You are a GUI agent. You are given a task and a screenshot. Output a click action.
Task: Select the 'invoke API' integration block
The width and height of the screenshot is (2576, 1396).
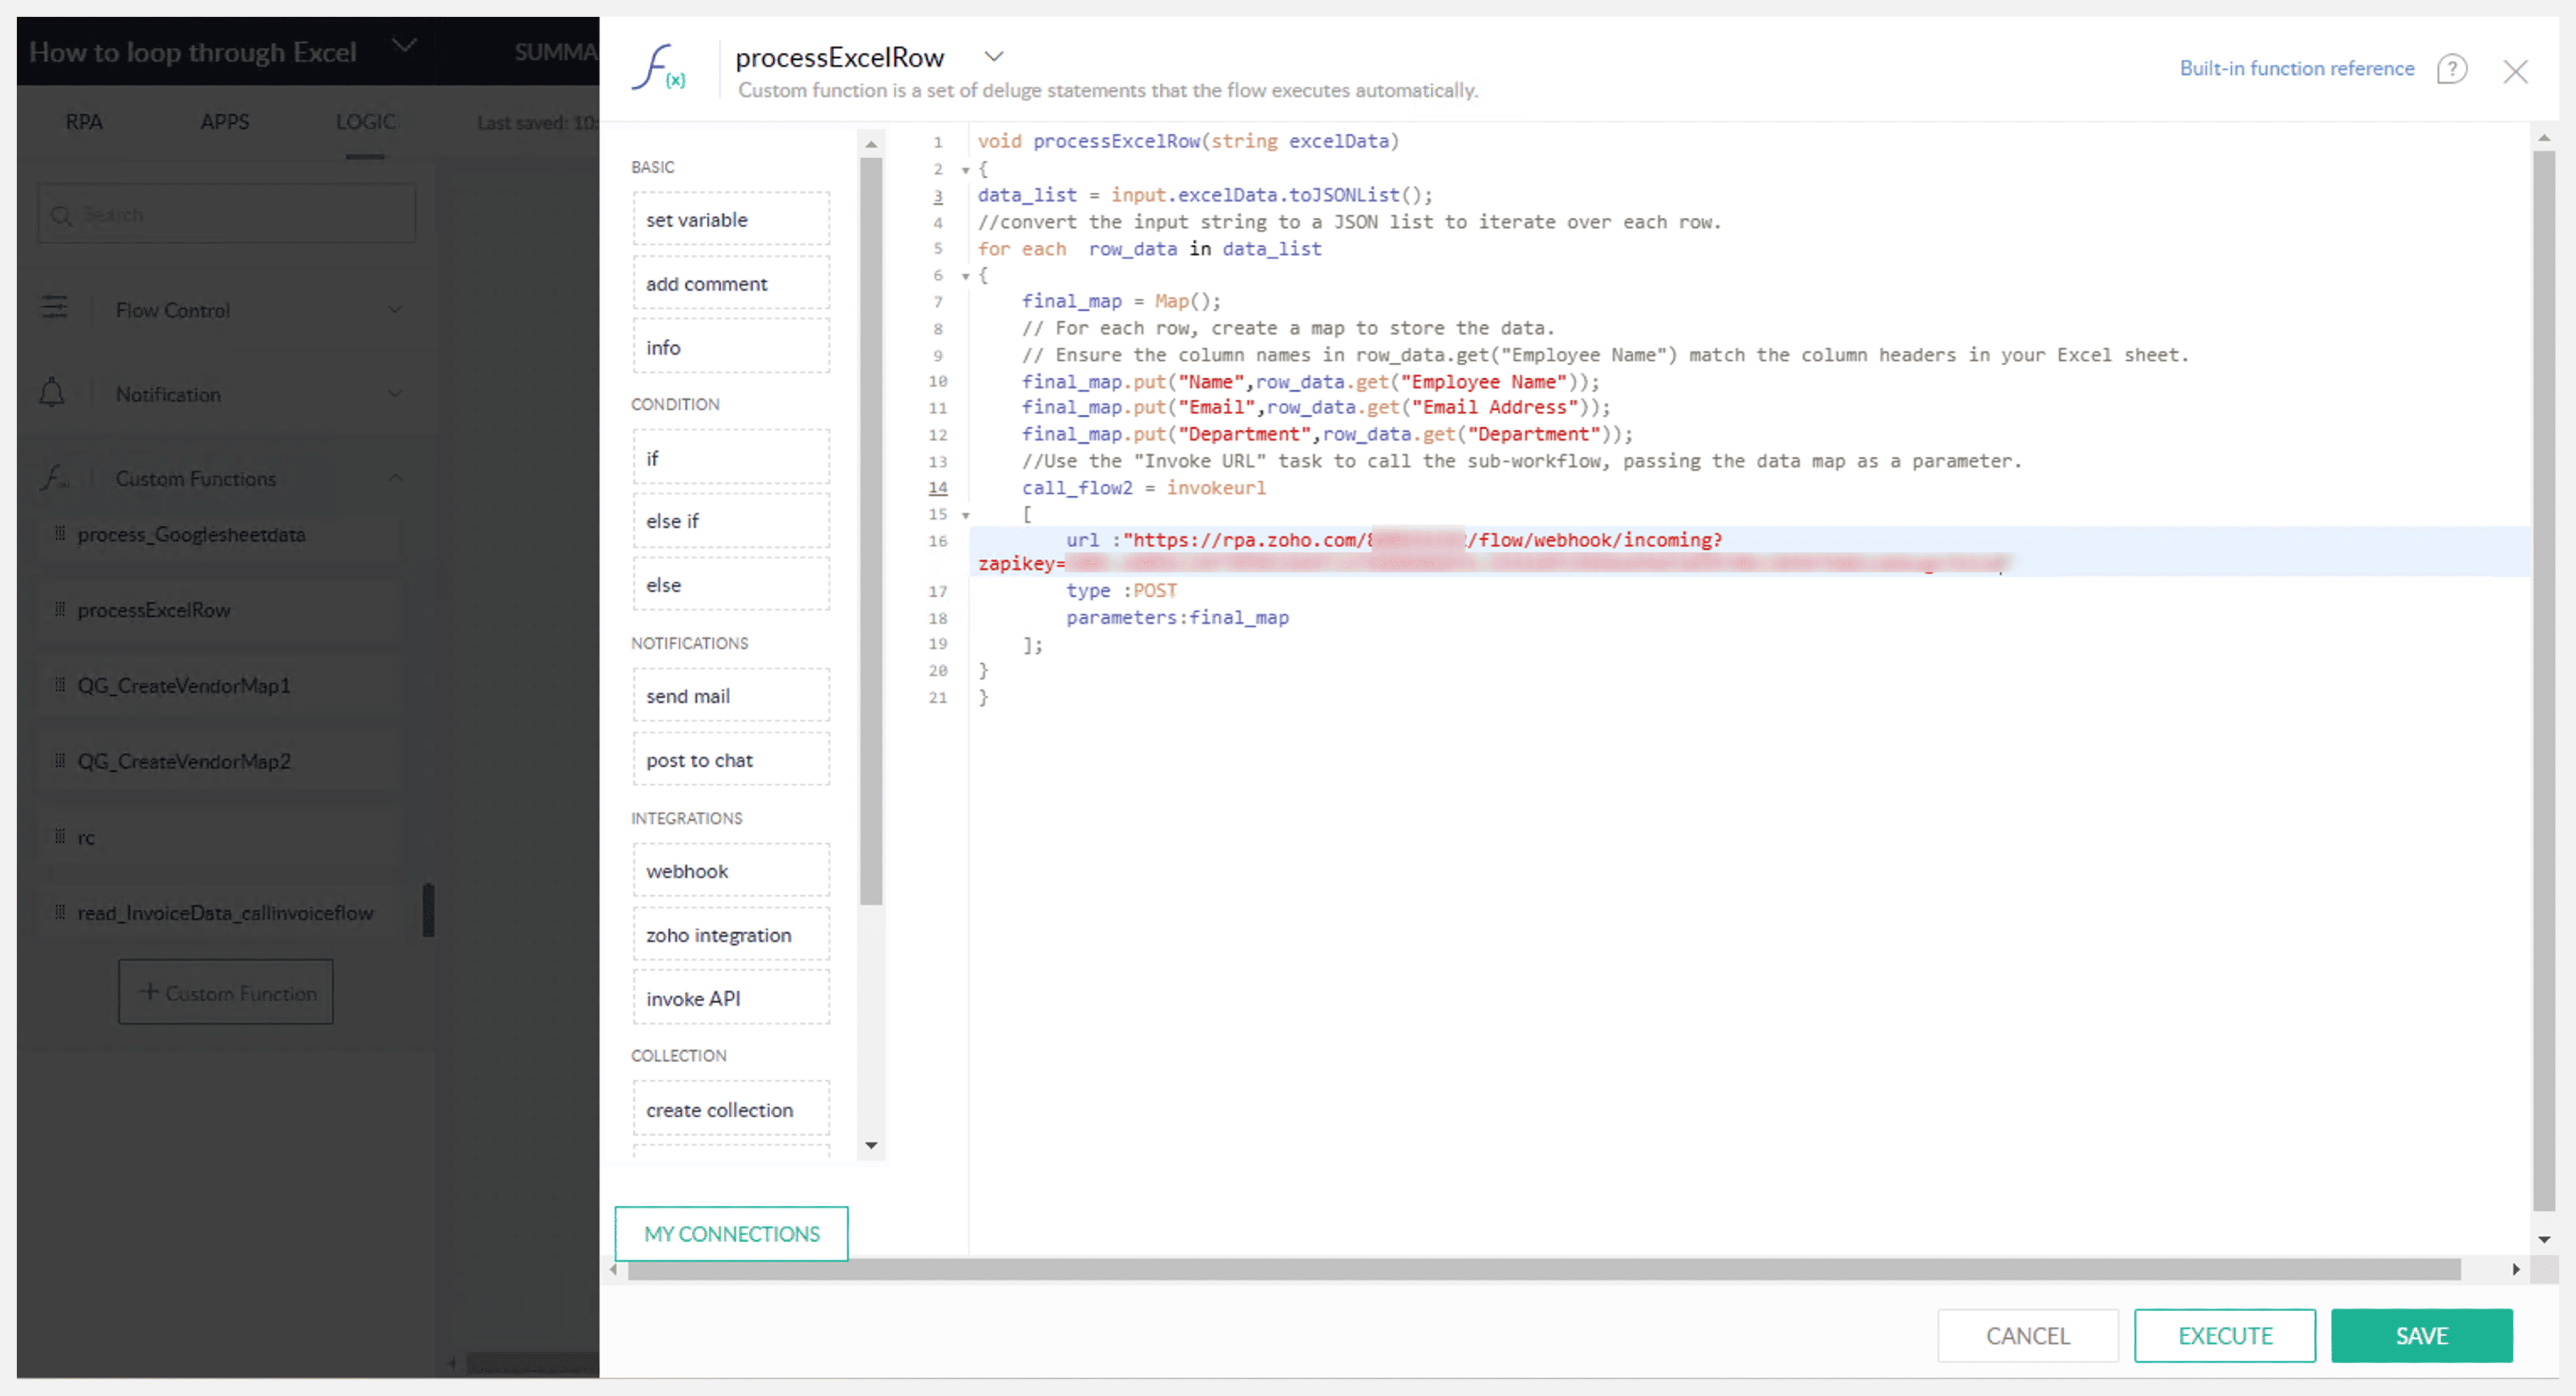[x=730, y=998]
